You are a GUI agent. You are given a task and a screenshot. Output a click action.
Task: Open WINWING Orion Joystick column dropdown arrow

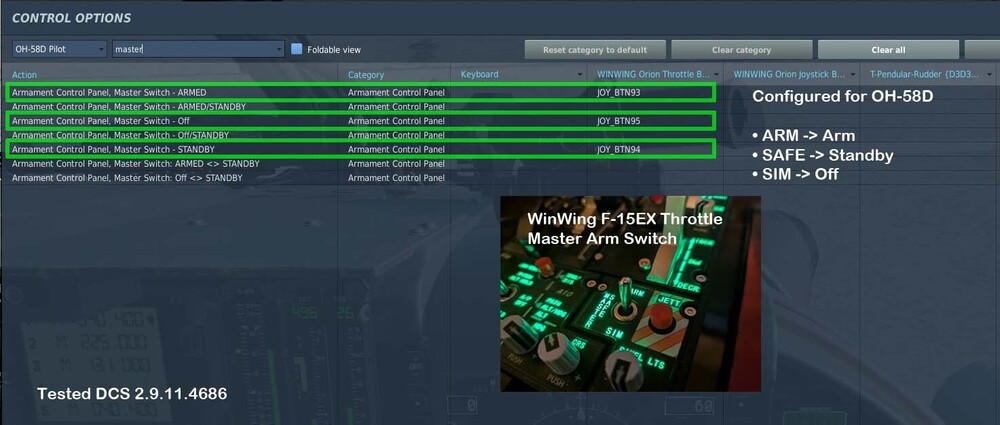pyautogui.click(x=853, y=75)
